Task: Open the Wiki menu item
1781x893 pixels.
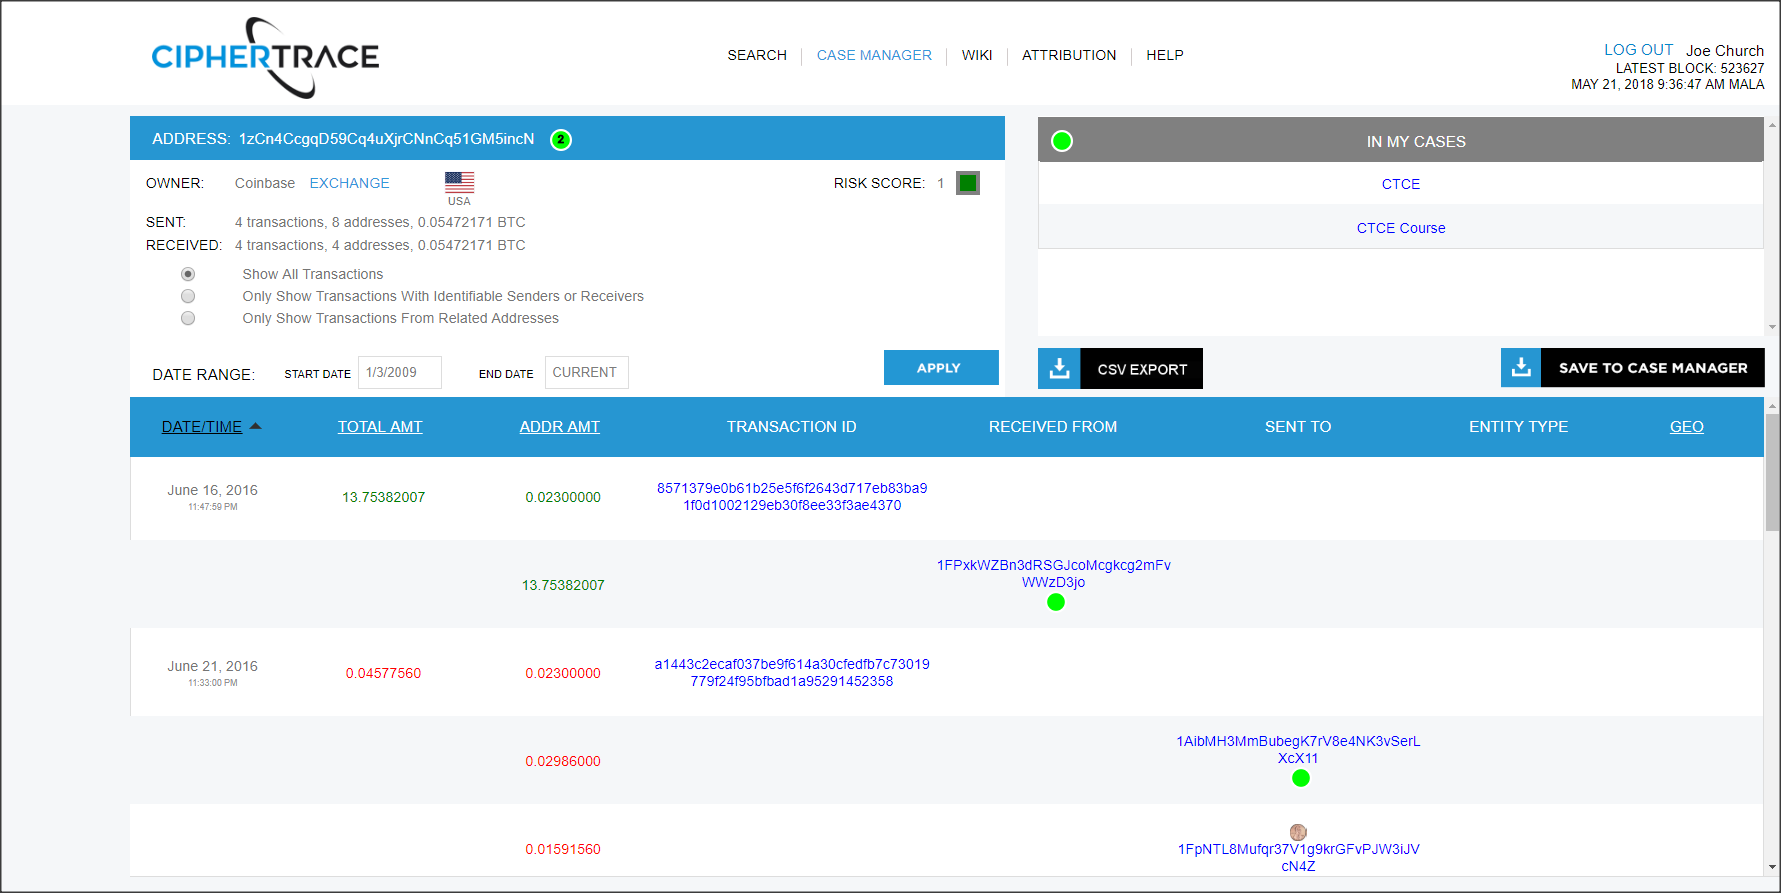Action: pyautogui.click(x=977, y=55)
